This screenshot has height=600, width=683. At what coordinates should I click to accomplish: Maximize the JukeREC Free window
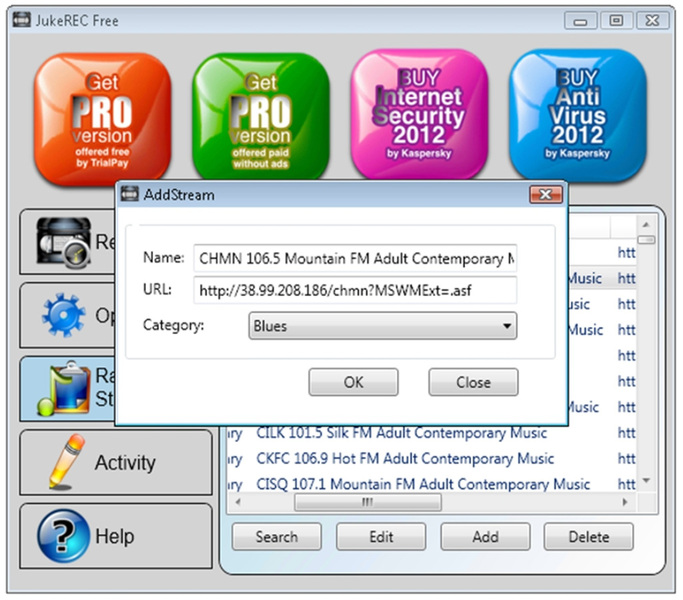coord(616,20)
